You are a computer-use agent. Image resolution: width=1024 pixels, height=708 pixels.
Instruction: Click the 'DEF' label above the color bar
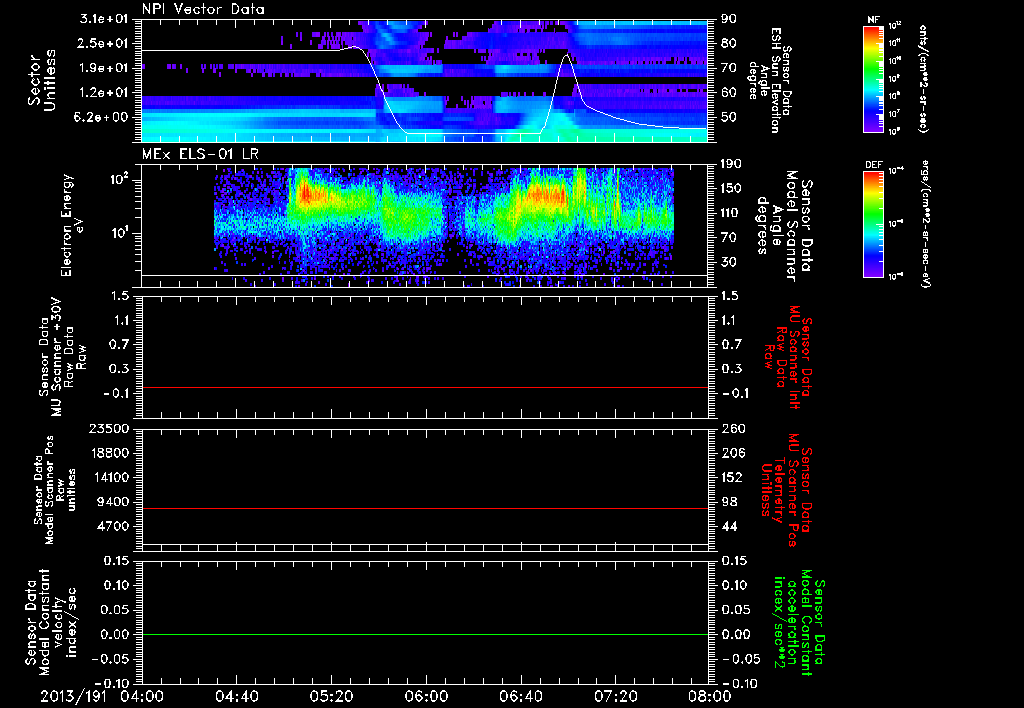(x=873, y=165)
